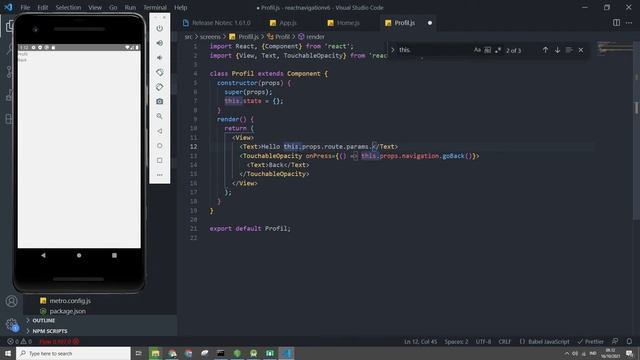Open the Terminal menu
Image resolution: width=640 pixels, height=360 pixels.
[155, 7]
